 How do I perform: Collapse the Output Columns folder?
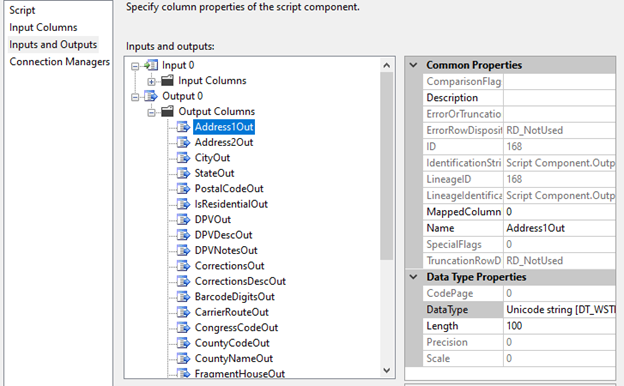tap(152, 113)
